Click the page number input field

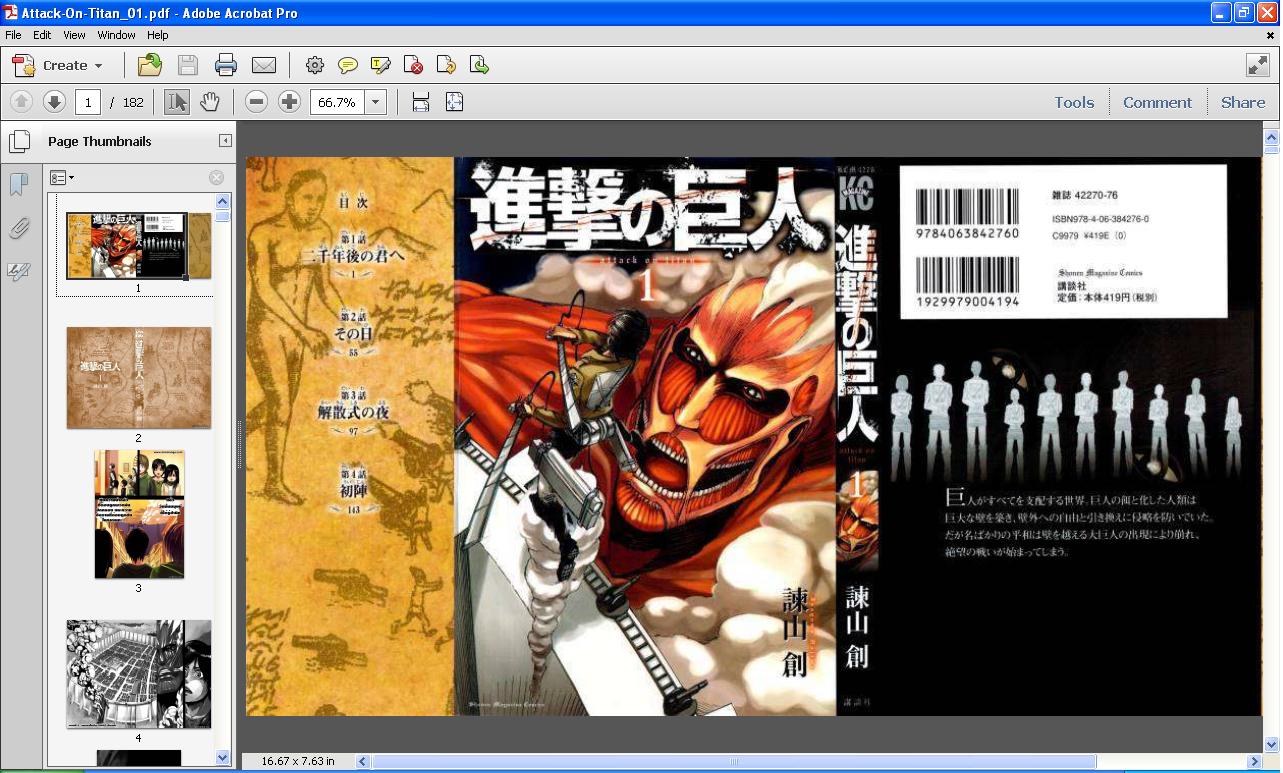[x=88, y=102]
